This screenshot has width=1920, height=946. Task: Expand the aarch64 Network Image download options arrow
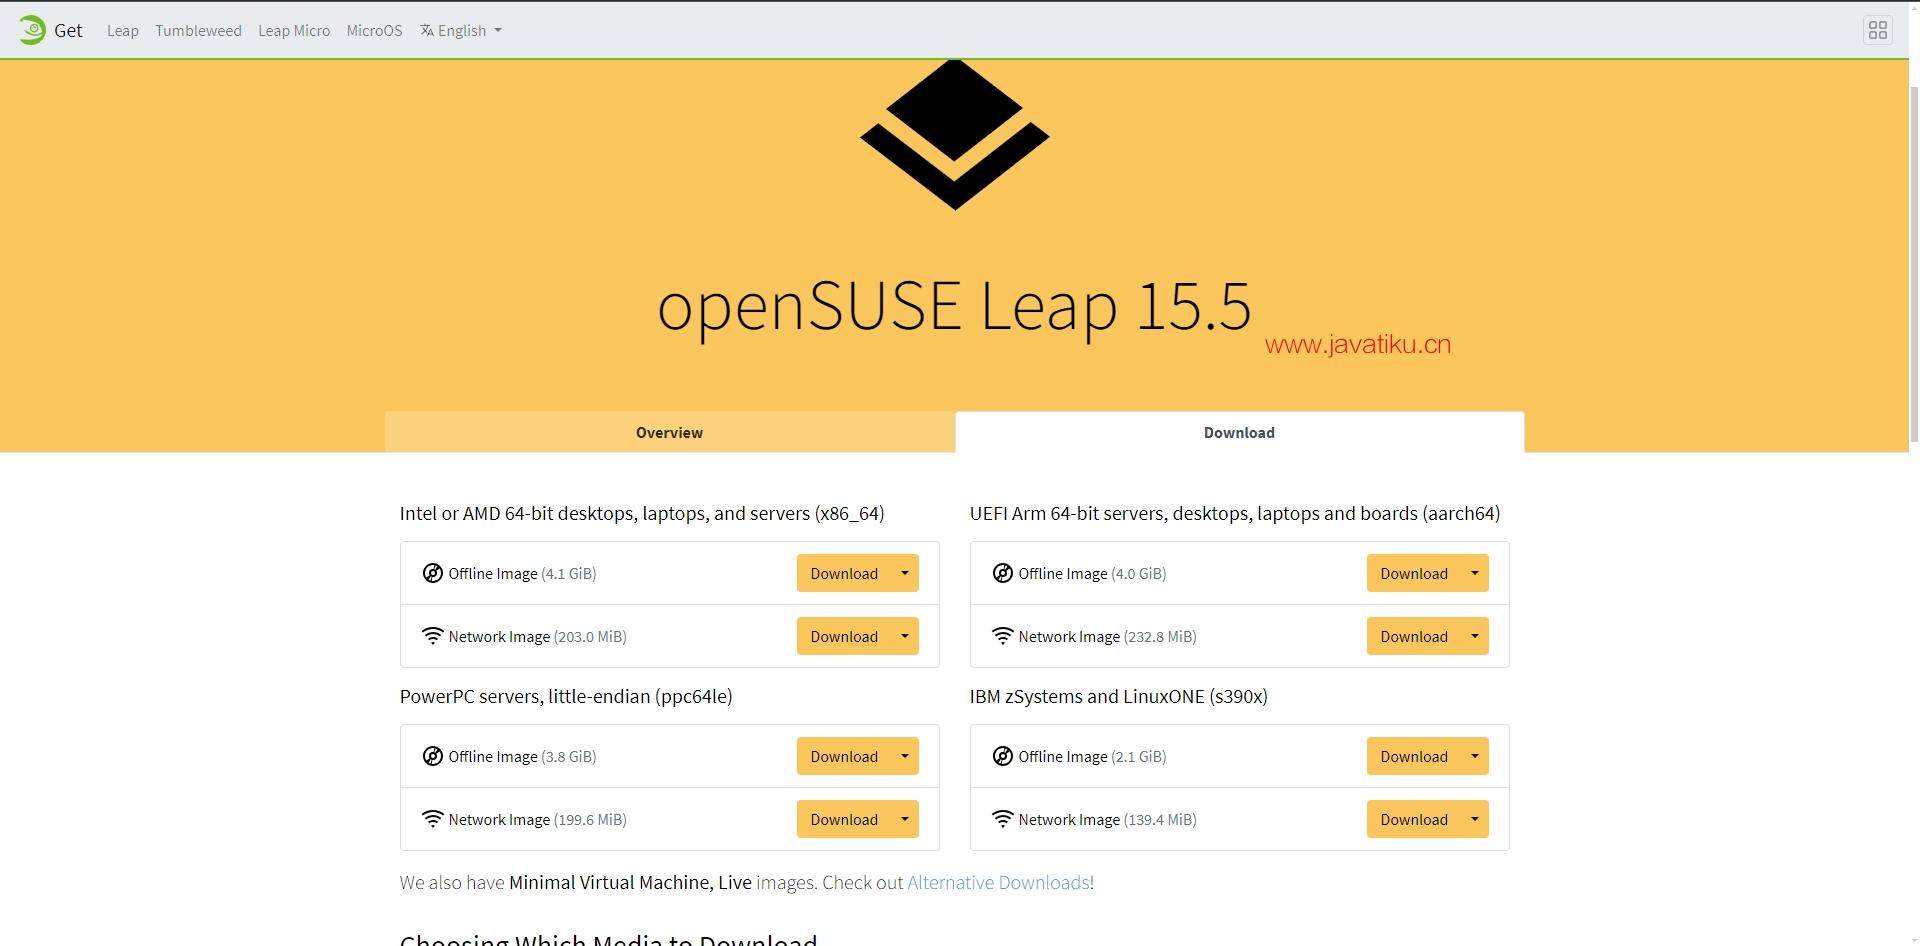click(x=1475, y=636)
